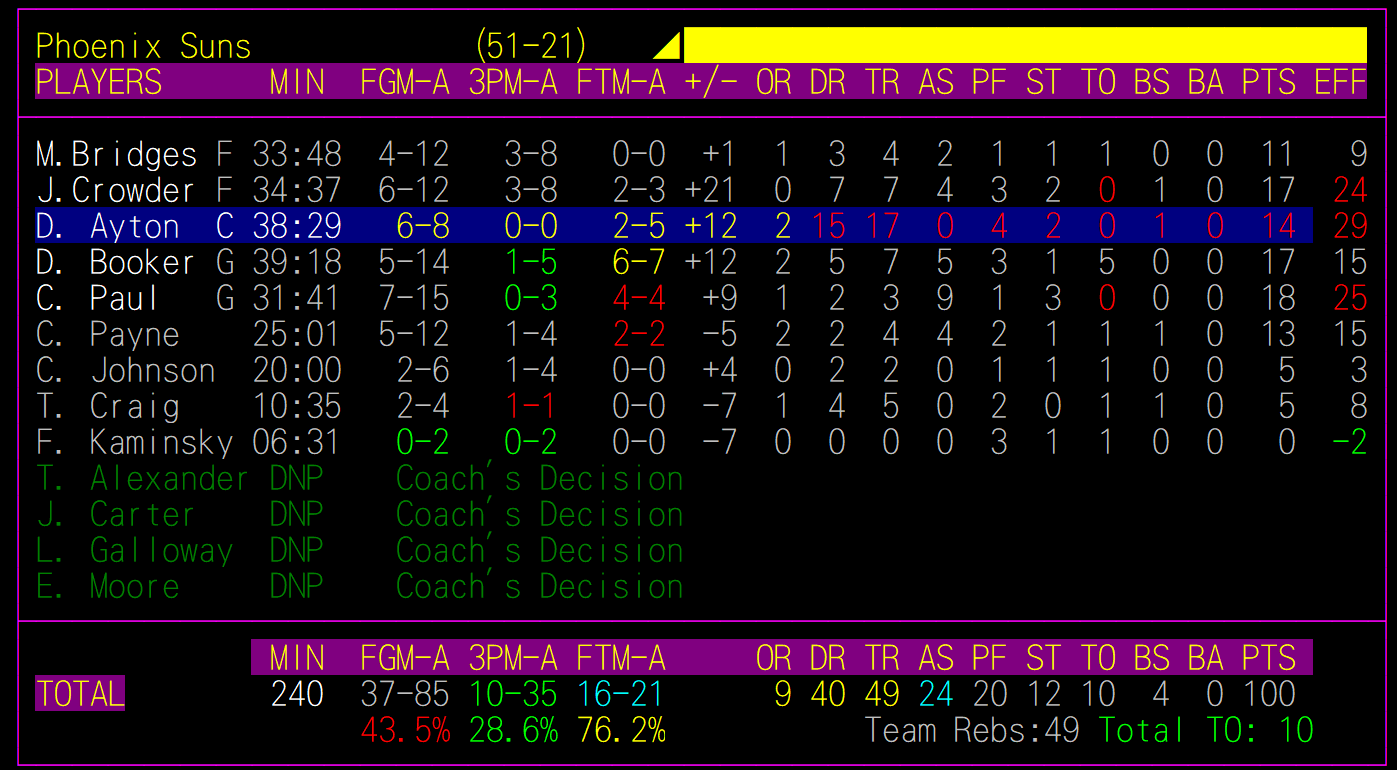Image resolution: width=1397 pixels, height=770 pixels.
Task: Select the team free throws total 16-21
Action: pyautogui.click(x=621, y=694)
